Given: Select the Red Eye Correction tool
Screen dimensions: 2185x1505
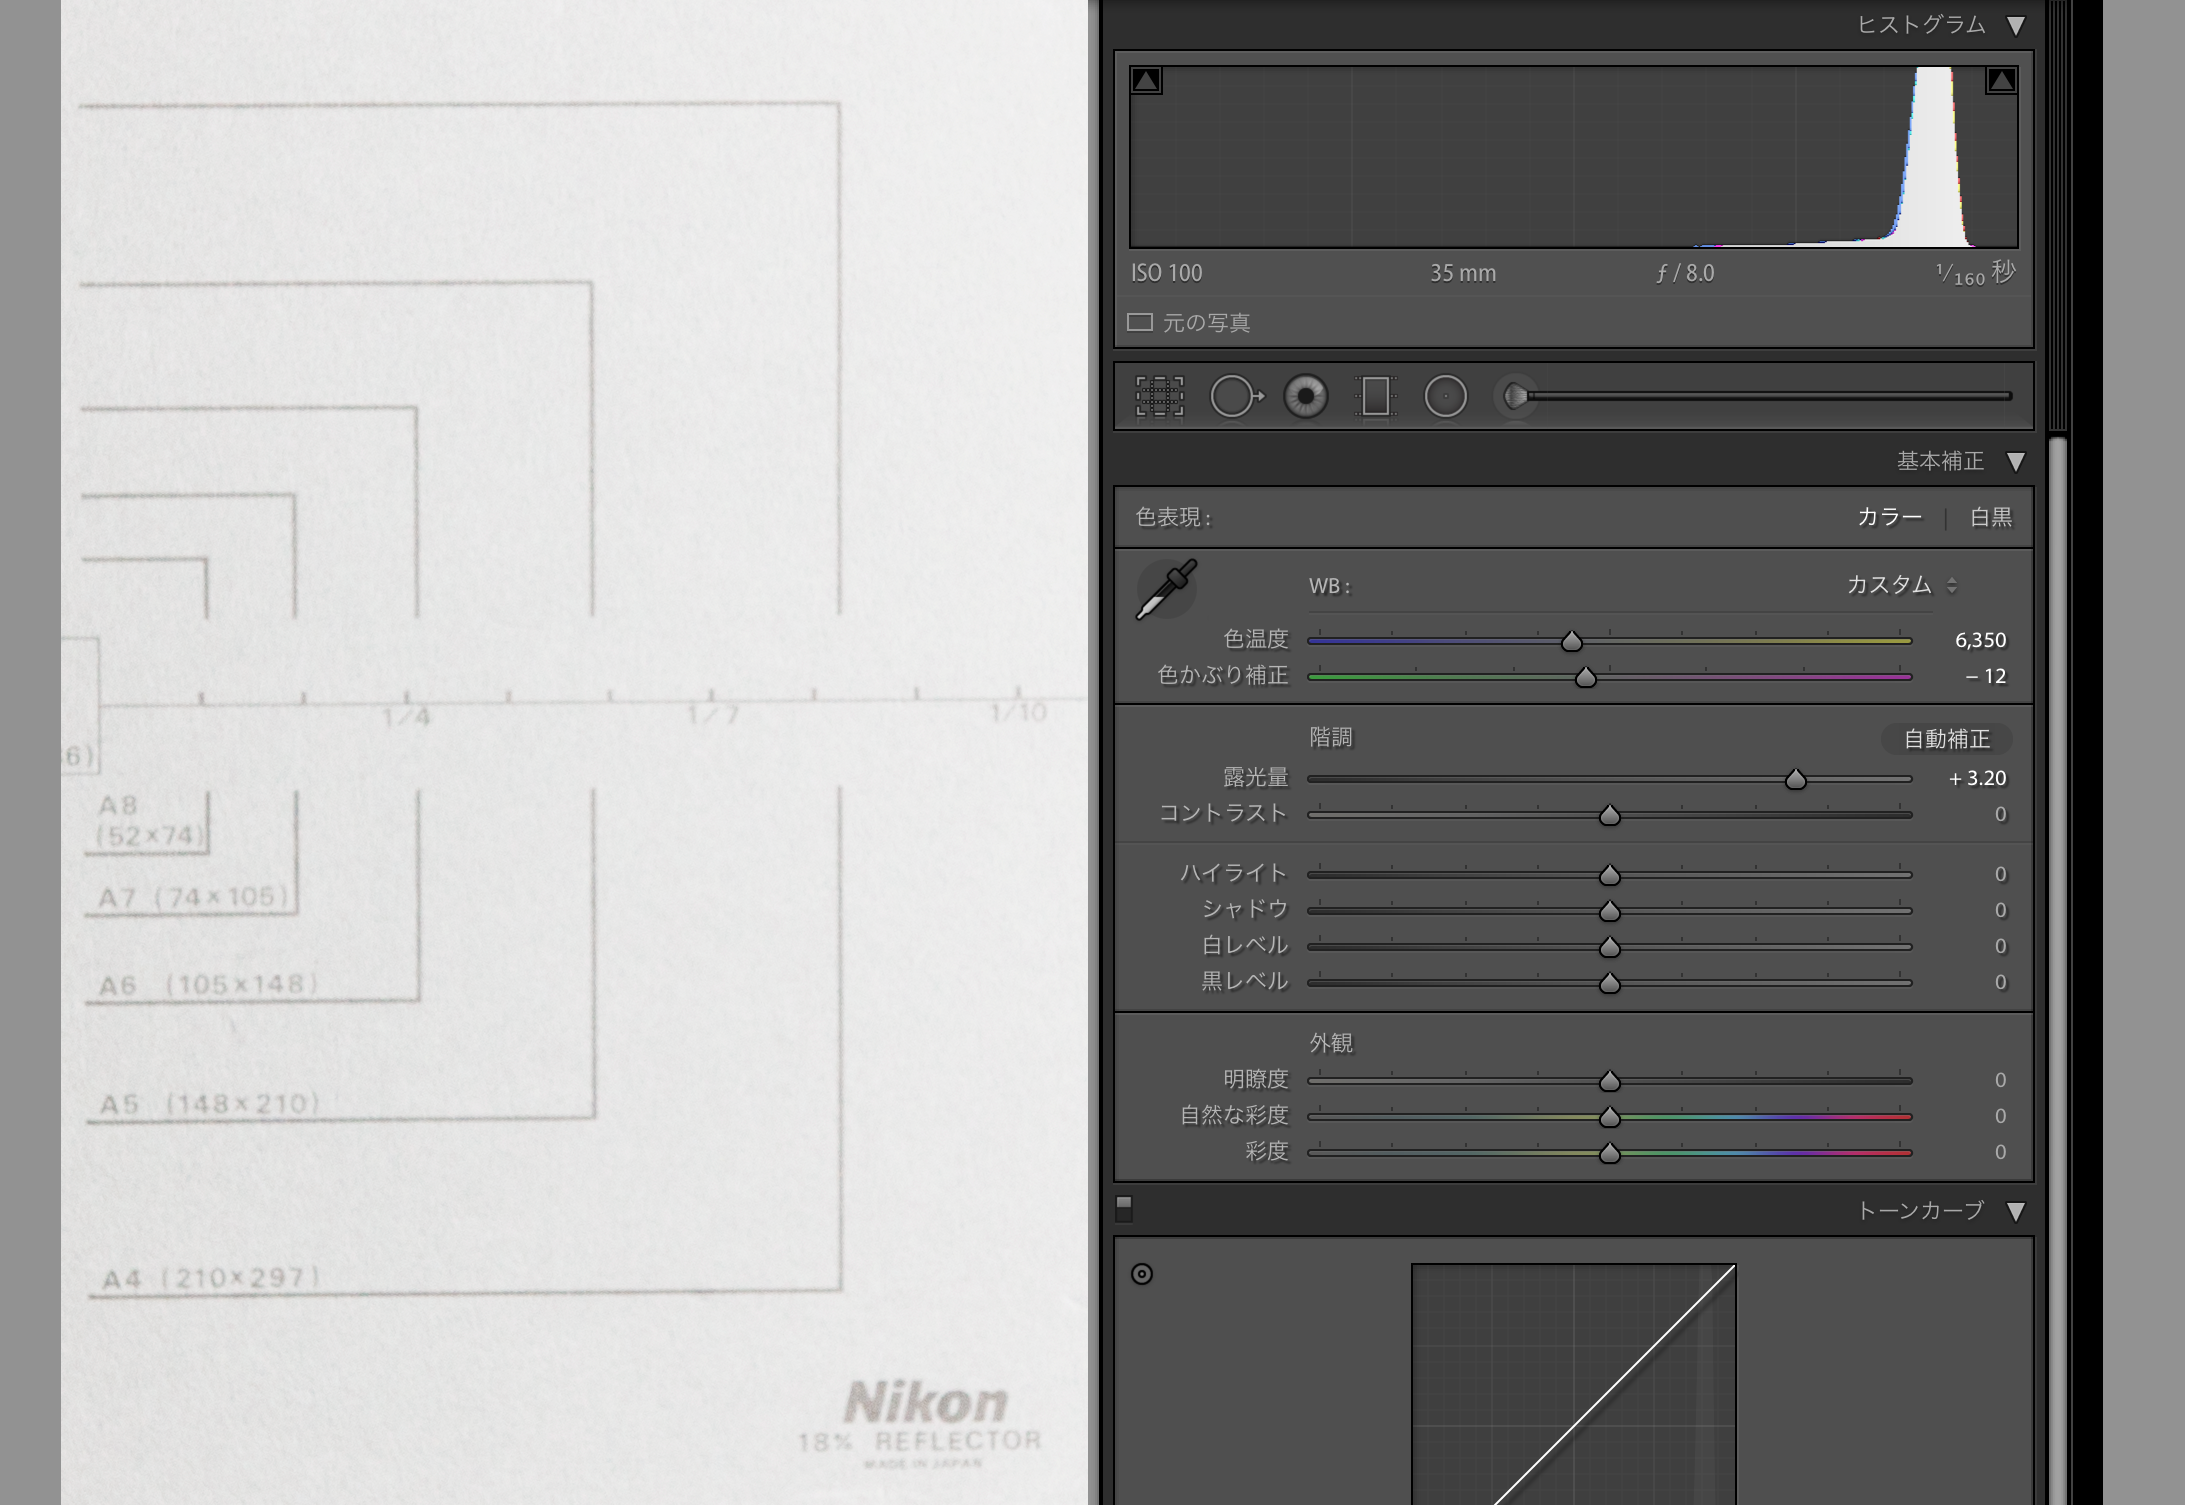Looking at the screenshot, I should (x=1306, y=397).
